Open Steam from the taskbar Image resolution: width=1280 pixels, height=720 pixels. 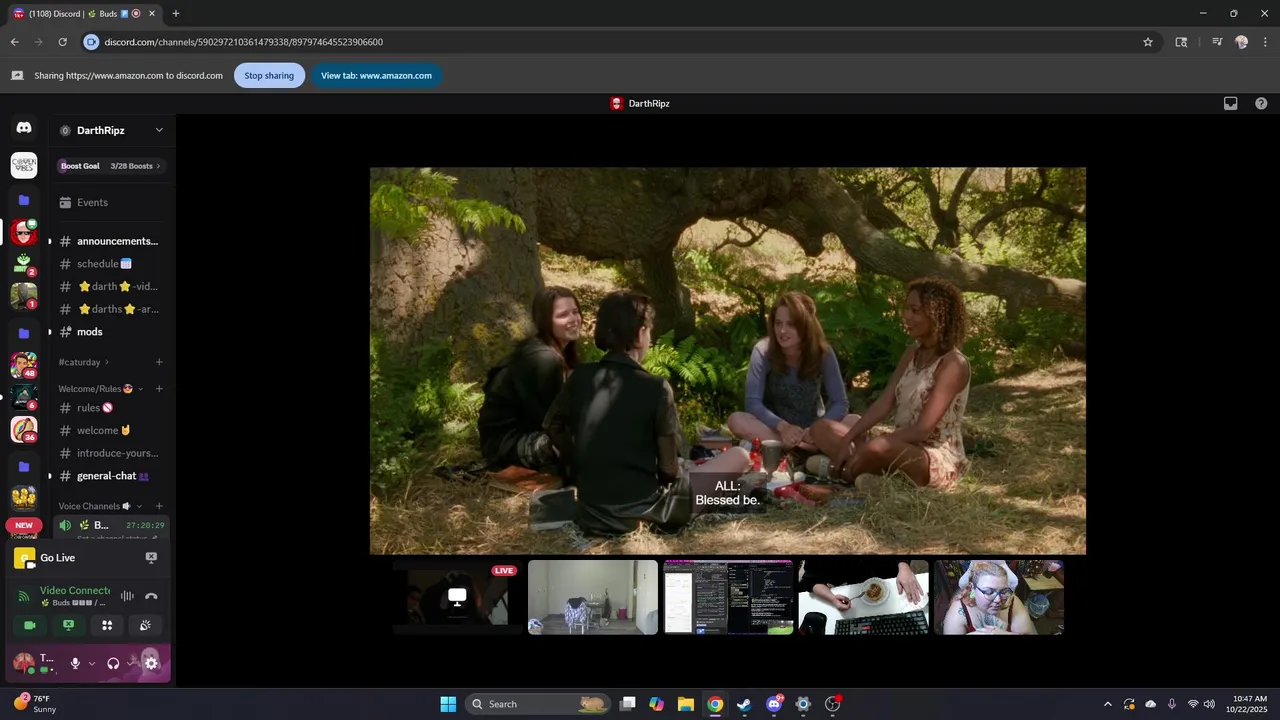(744, 704)
